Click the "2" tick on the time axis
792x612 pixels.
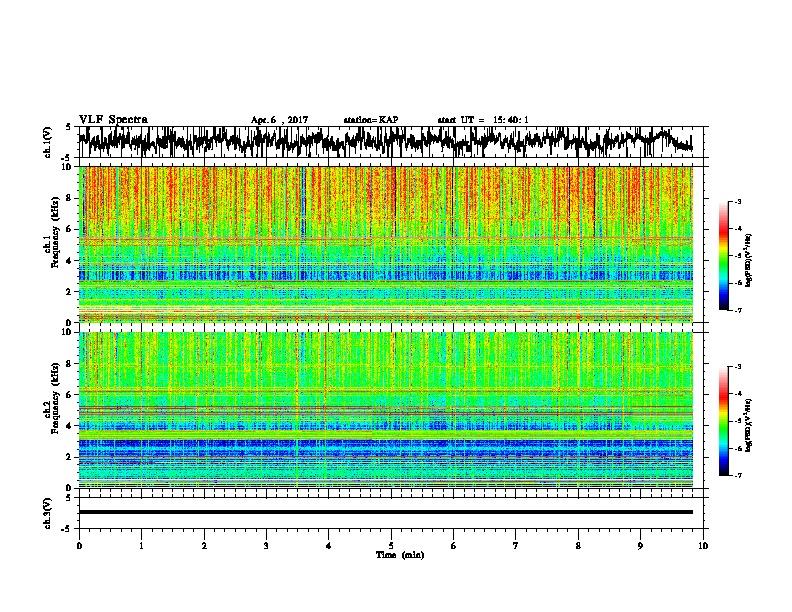point(204,546)
